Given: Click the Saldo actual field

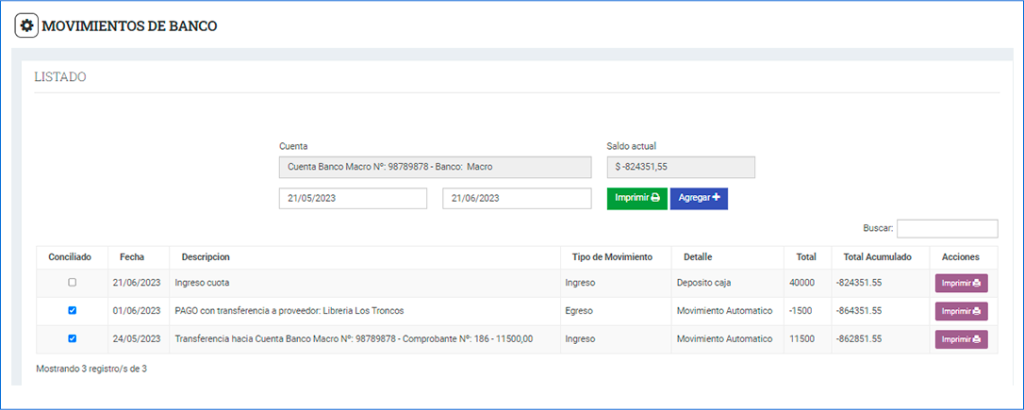Looking at the screenshot, I should click(x=680, y=167).
